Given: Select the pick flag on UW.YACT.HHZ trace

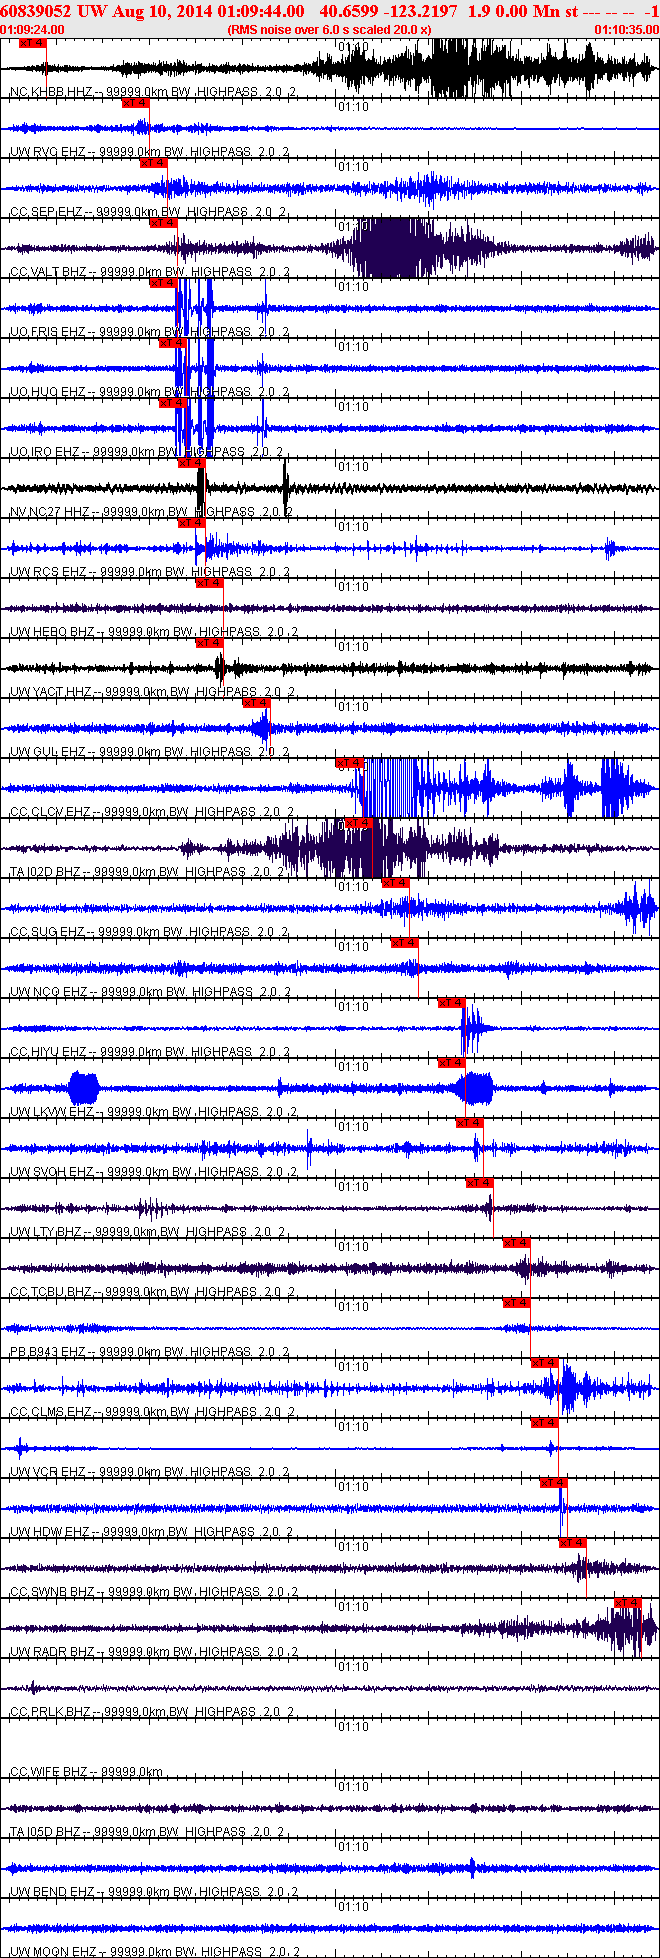Looking at the screenshot, I should [x=209, y=643].
